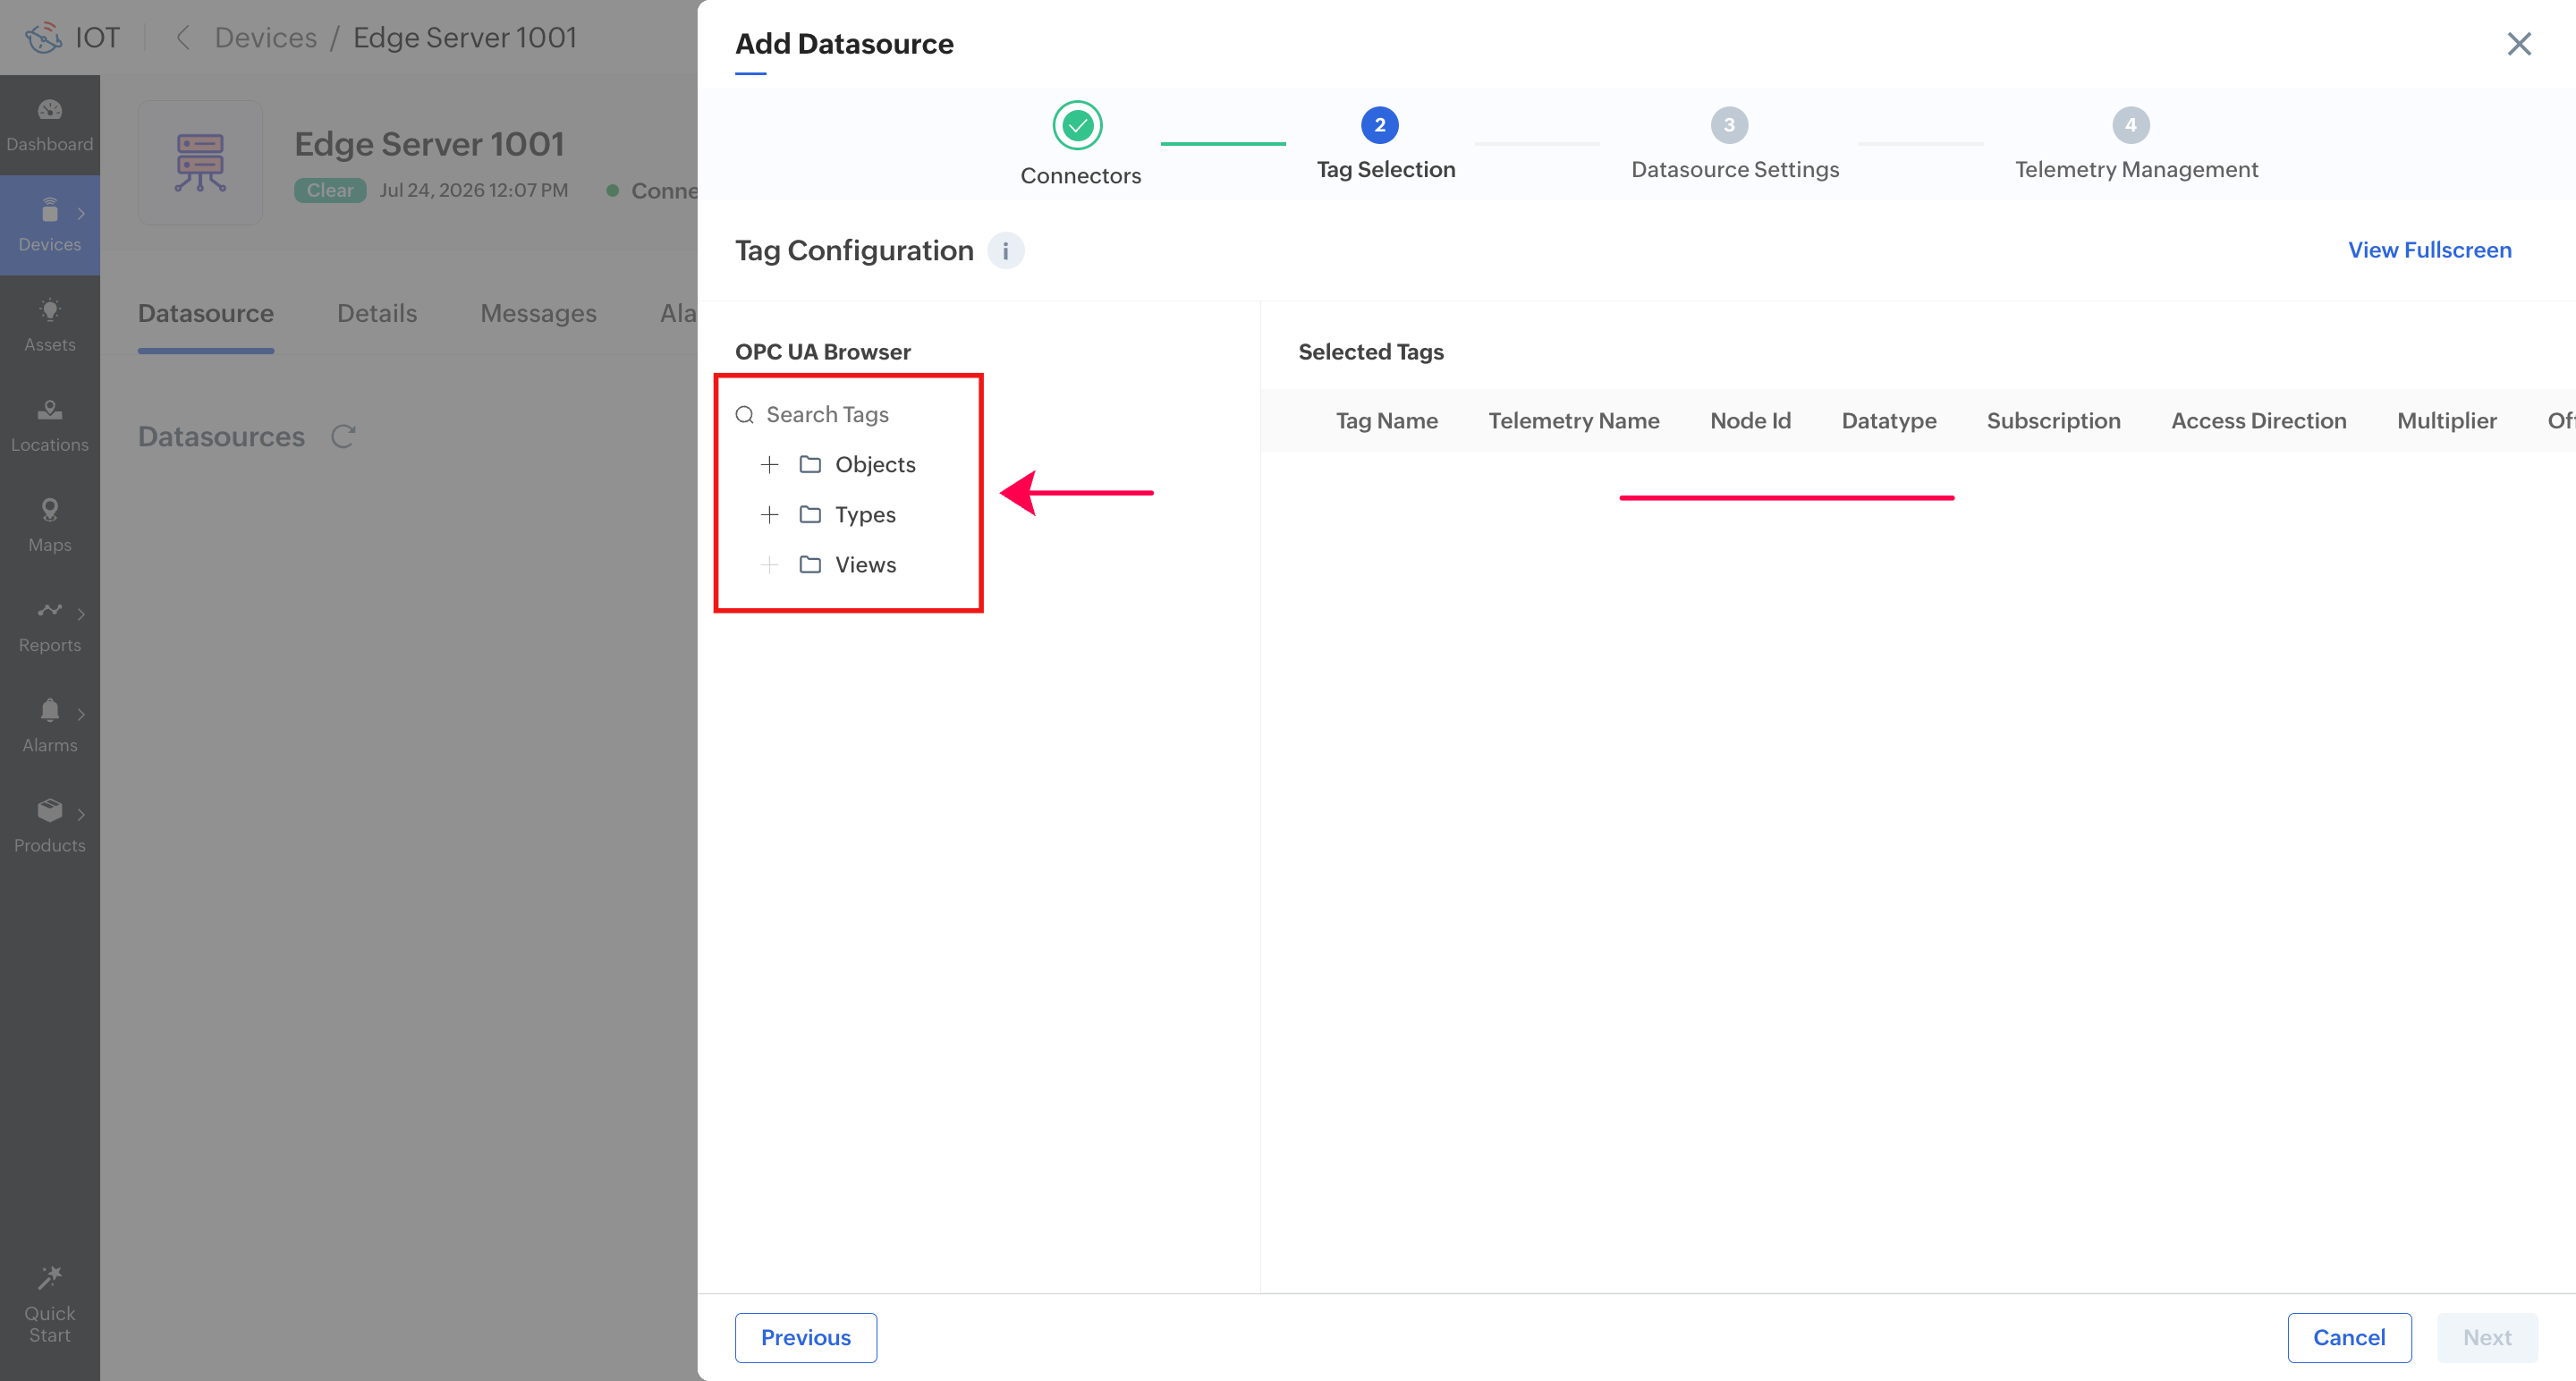
Task: Expand the Types tree node
Action: 769,514
